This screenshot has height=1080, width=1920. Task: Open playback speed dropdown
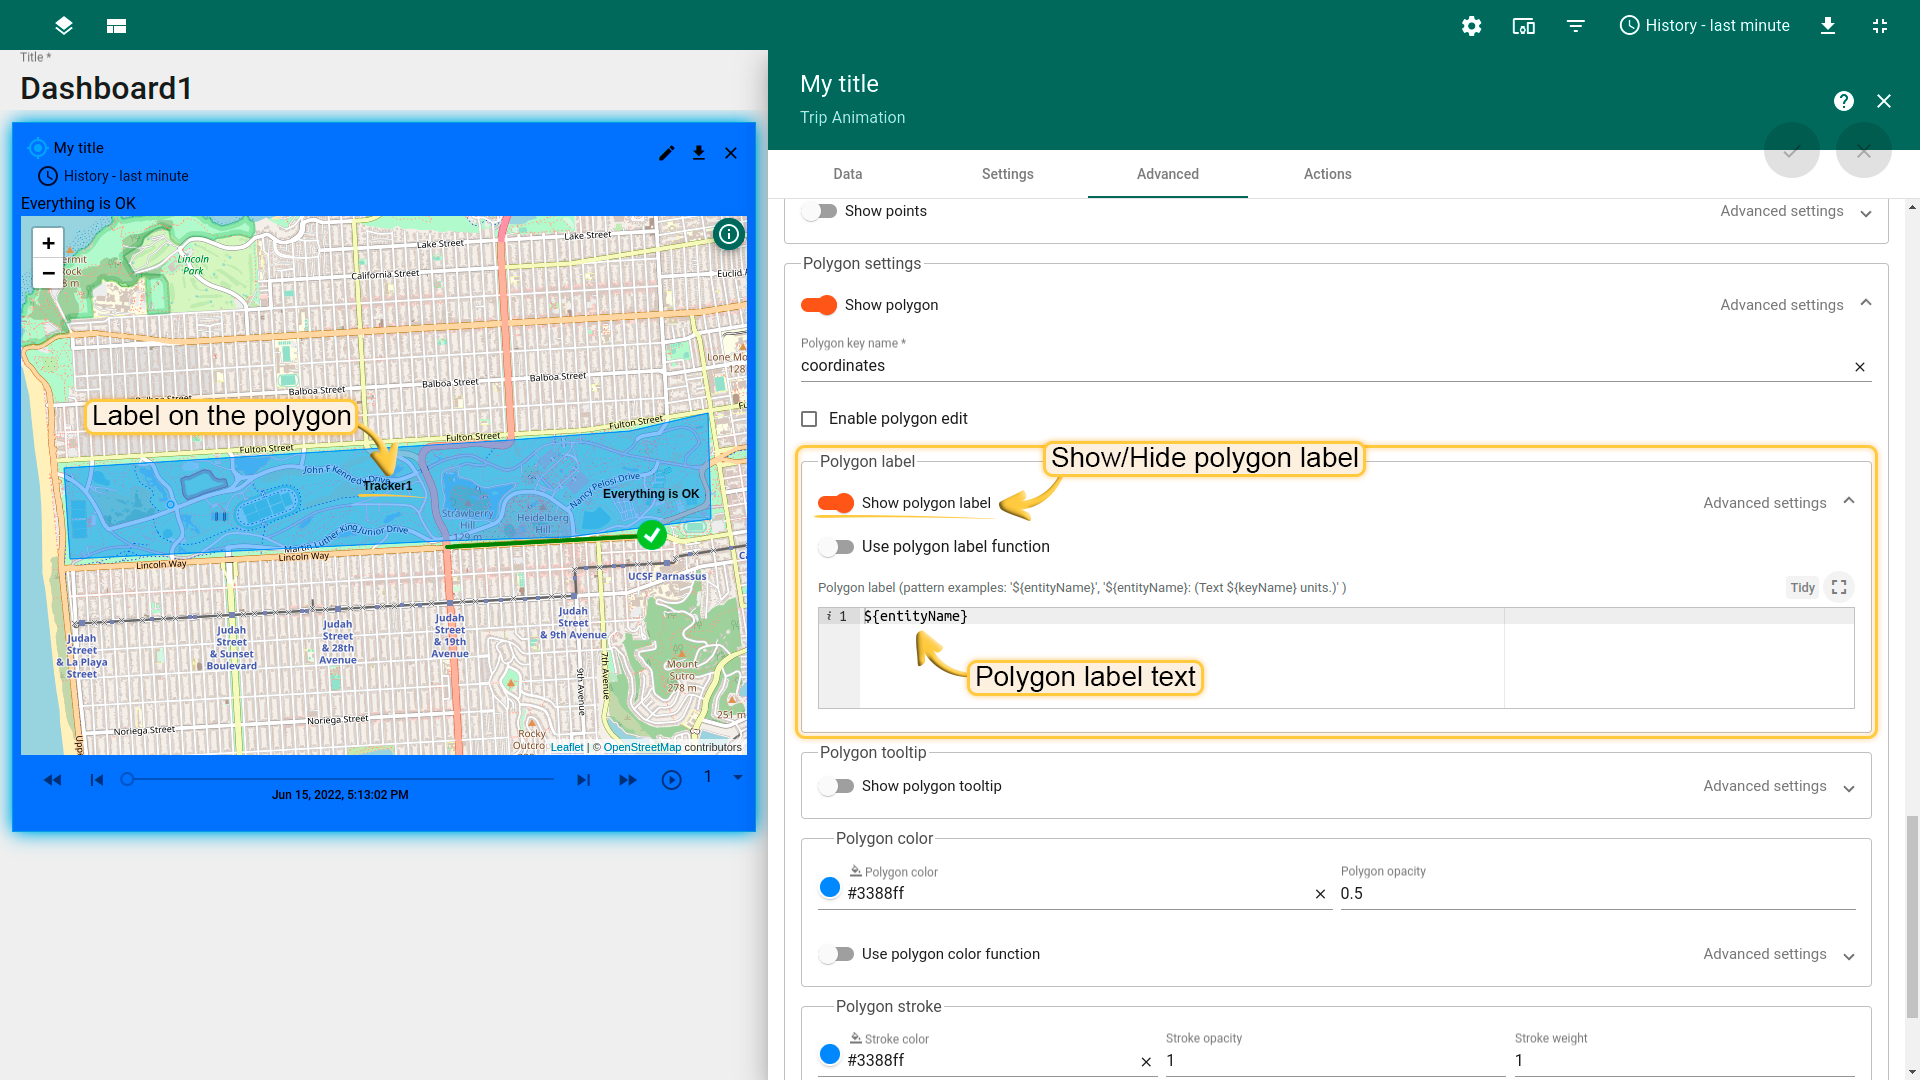pyautogui.click(x=723, y=777)
